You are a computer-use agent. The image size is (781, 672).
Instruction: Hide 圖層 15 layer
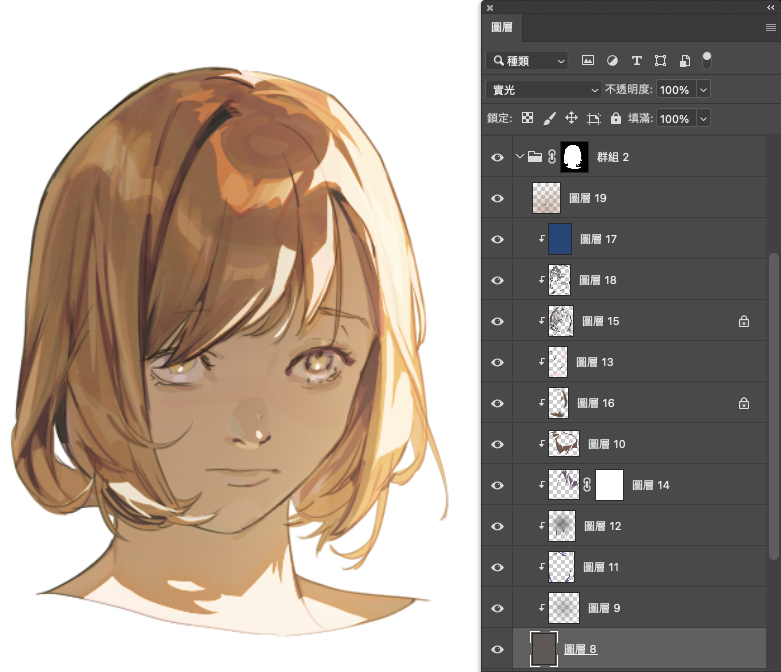pyautogui.click(x=497, y=321)
